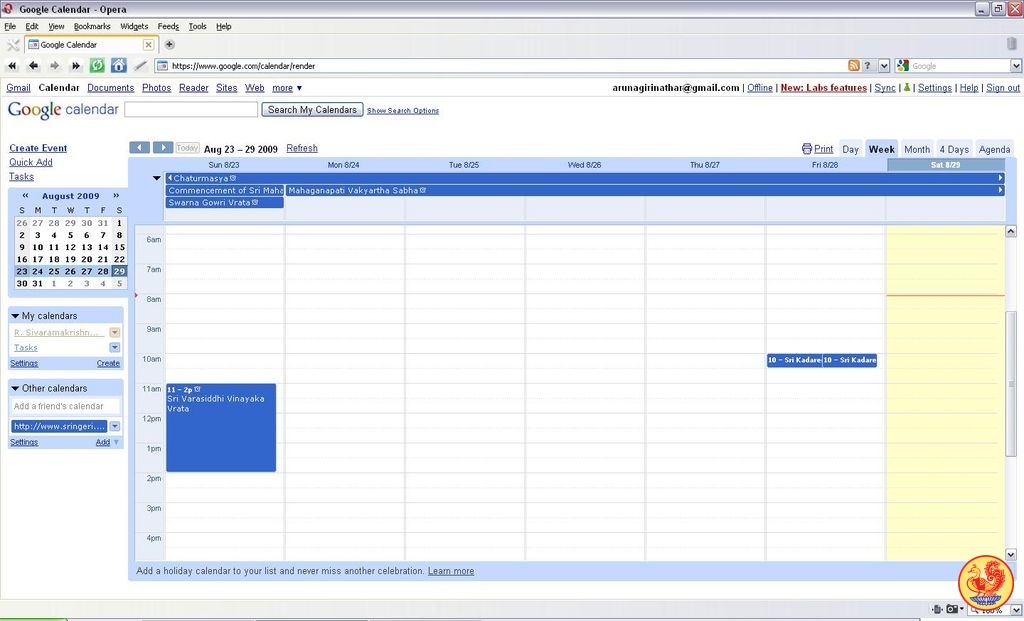Open the browser home page icon
Image resolution: width=1024 pixels, height=621 pixels.
(x=119, y=65)
